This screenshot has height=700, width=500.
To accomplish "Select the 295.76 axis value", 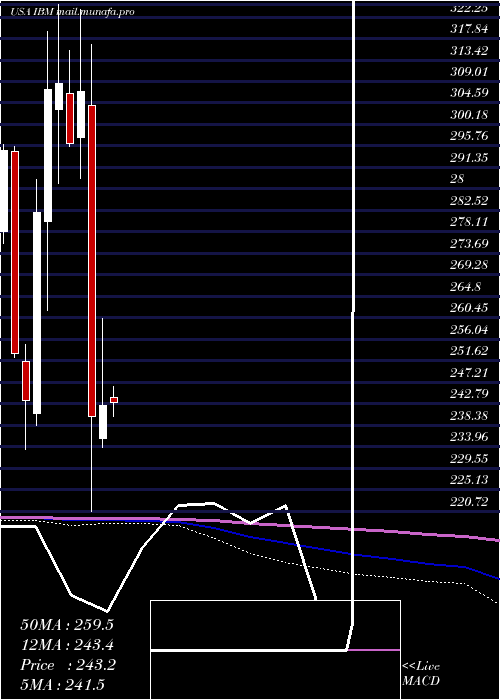I will tap(469, 136).
